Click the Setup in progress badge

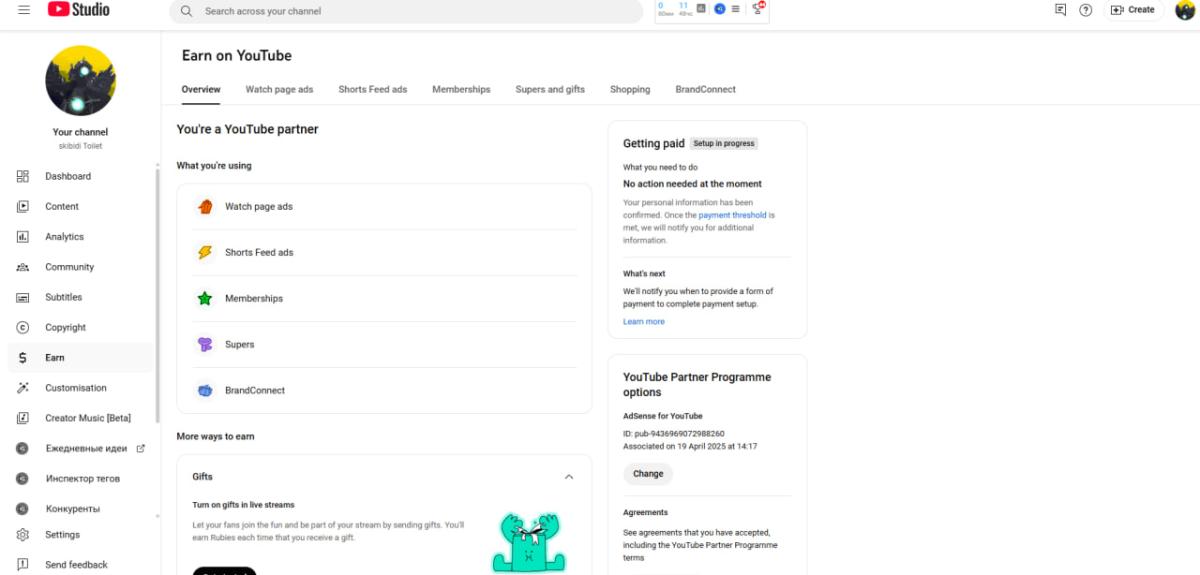(x=724, y=143)
